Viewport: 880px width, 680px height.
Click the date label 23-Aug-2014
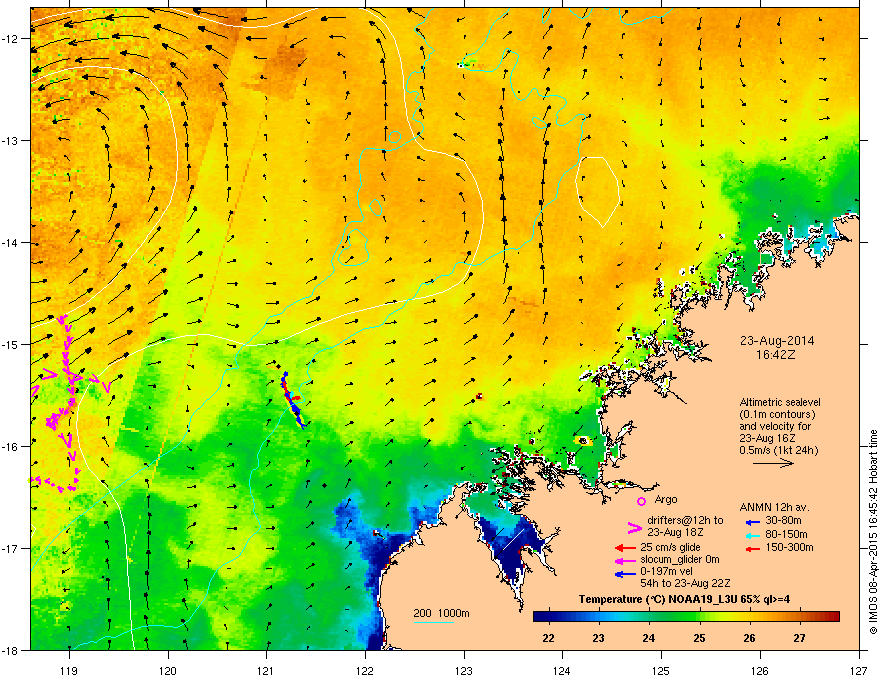point(777,341)
